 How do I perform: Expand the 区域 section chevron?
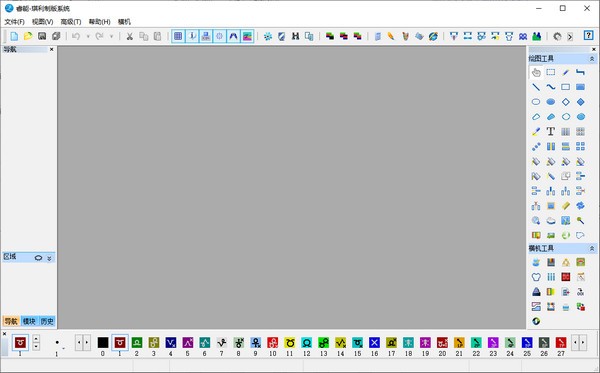pos(49,258)
